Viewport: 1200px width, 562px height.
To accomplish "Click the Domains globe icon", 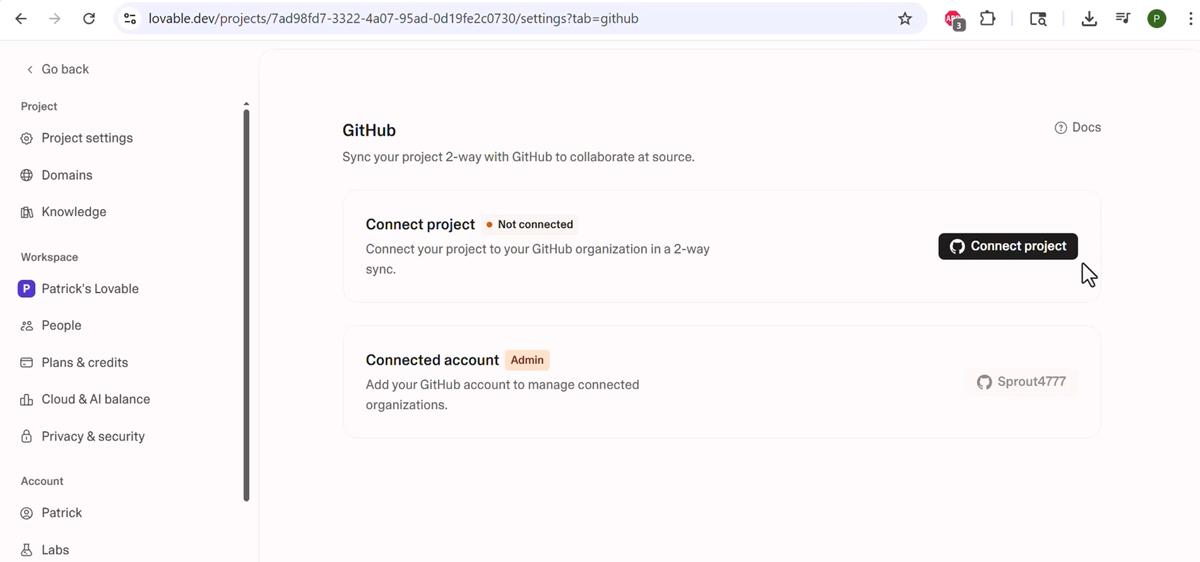I will (x=27, y=175).
